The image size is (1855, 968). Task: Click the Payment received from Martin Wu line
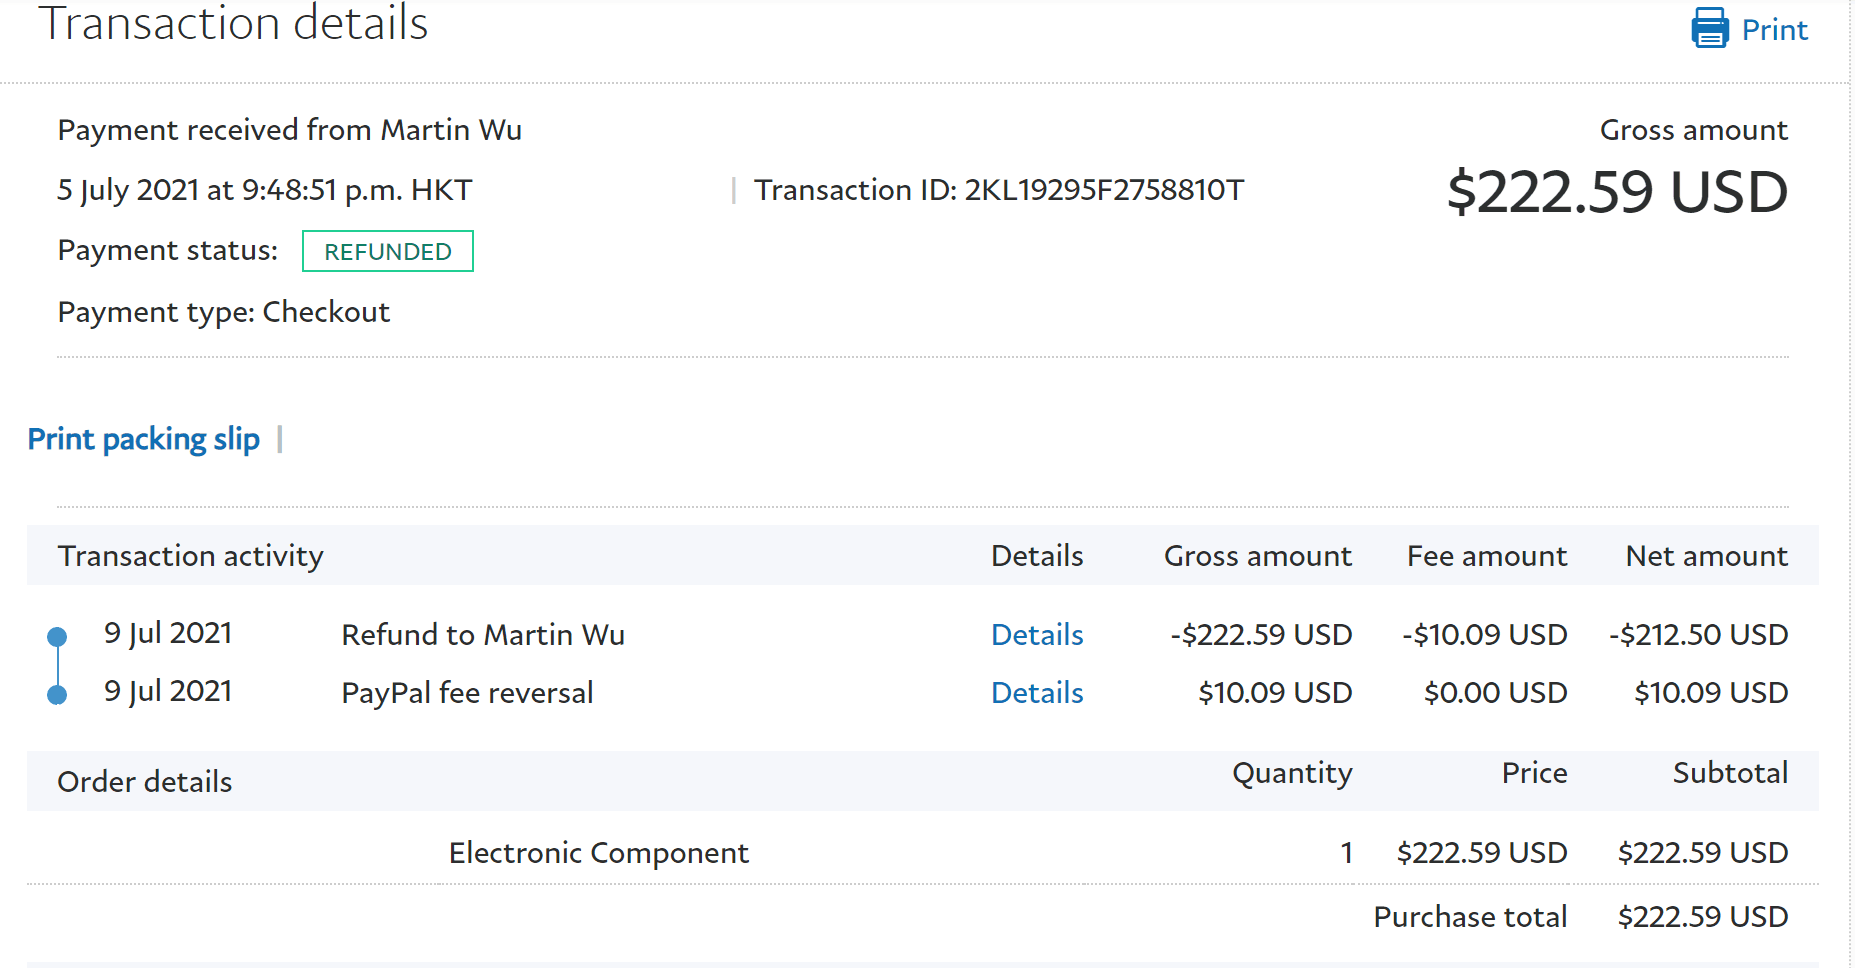point(290,130)
